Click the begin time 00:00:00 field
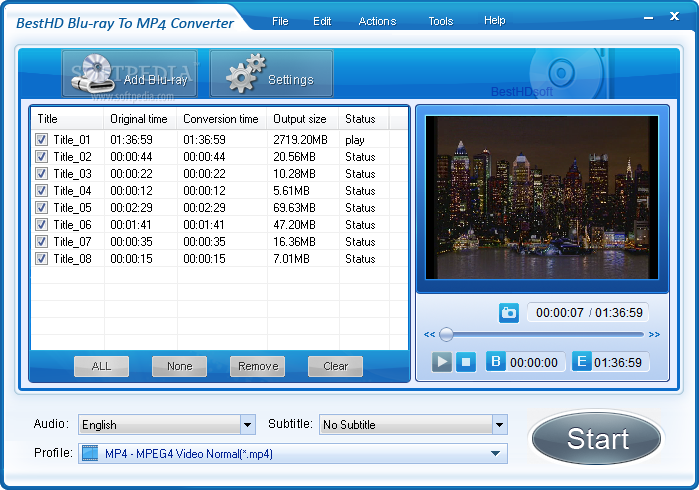Viewport: 699px width, 490px height. tap(534, 362)
